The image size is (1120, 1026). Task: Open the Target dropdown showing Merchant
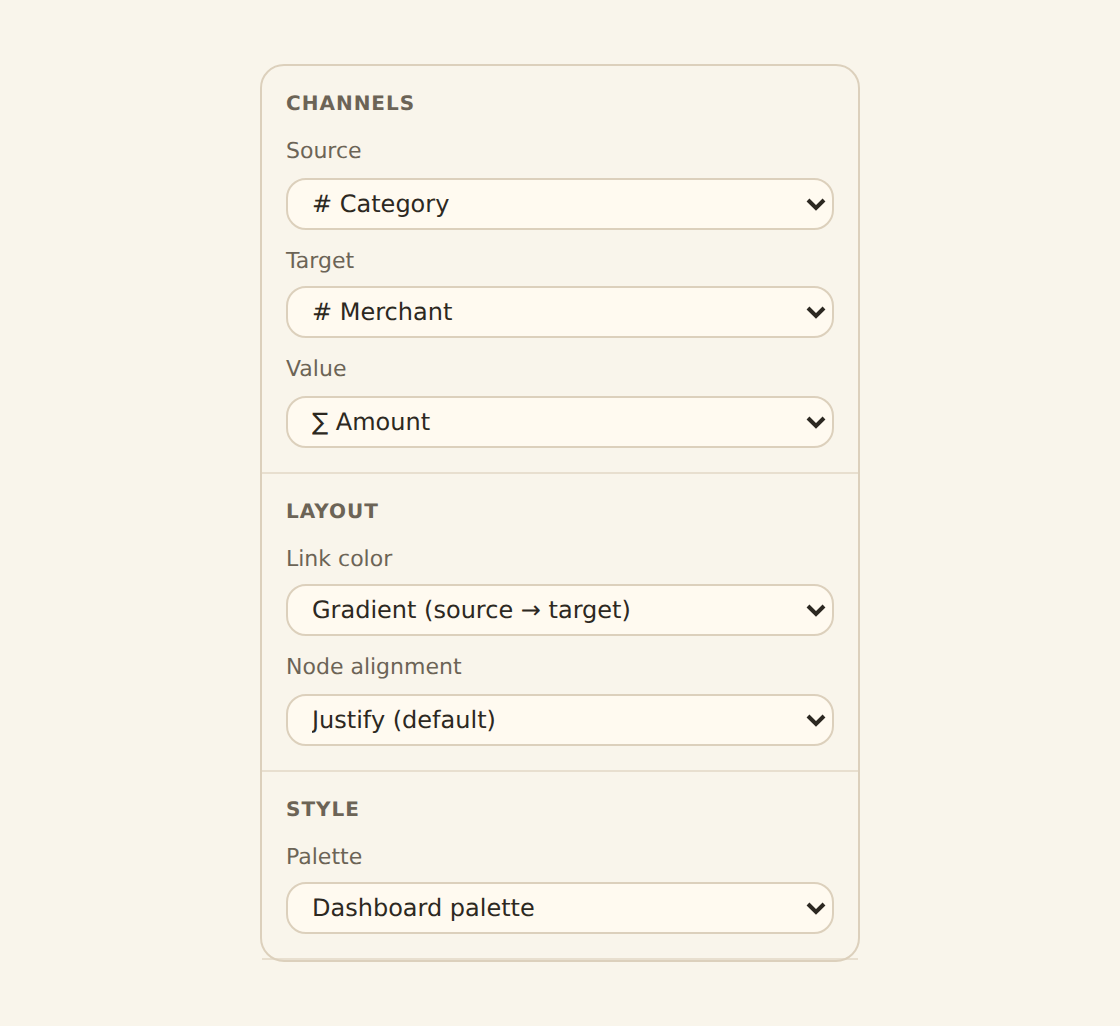[x=559, y=312]
